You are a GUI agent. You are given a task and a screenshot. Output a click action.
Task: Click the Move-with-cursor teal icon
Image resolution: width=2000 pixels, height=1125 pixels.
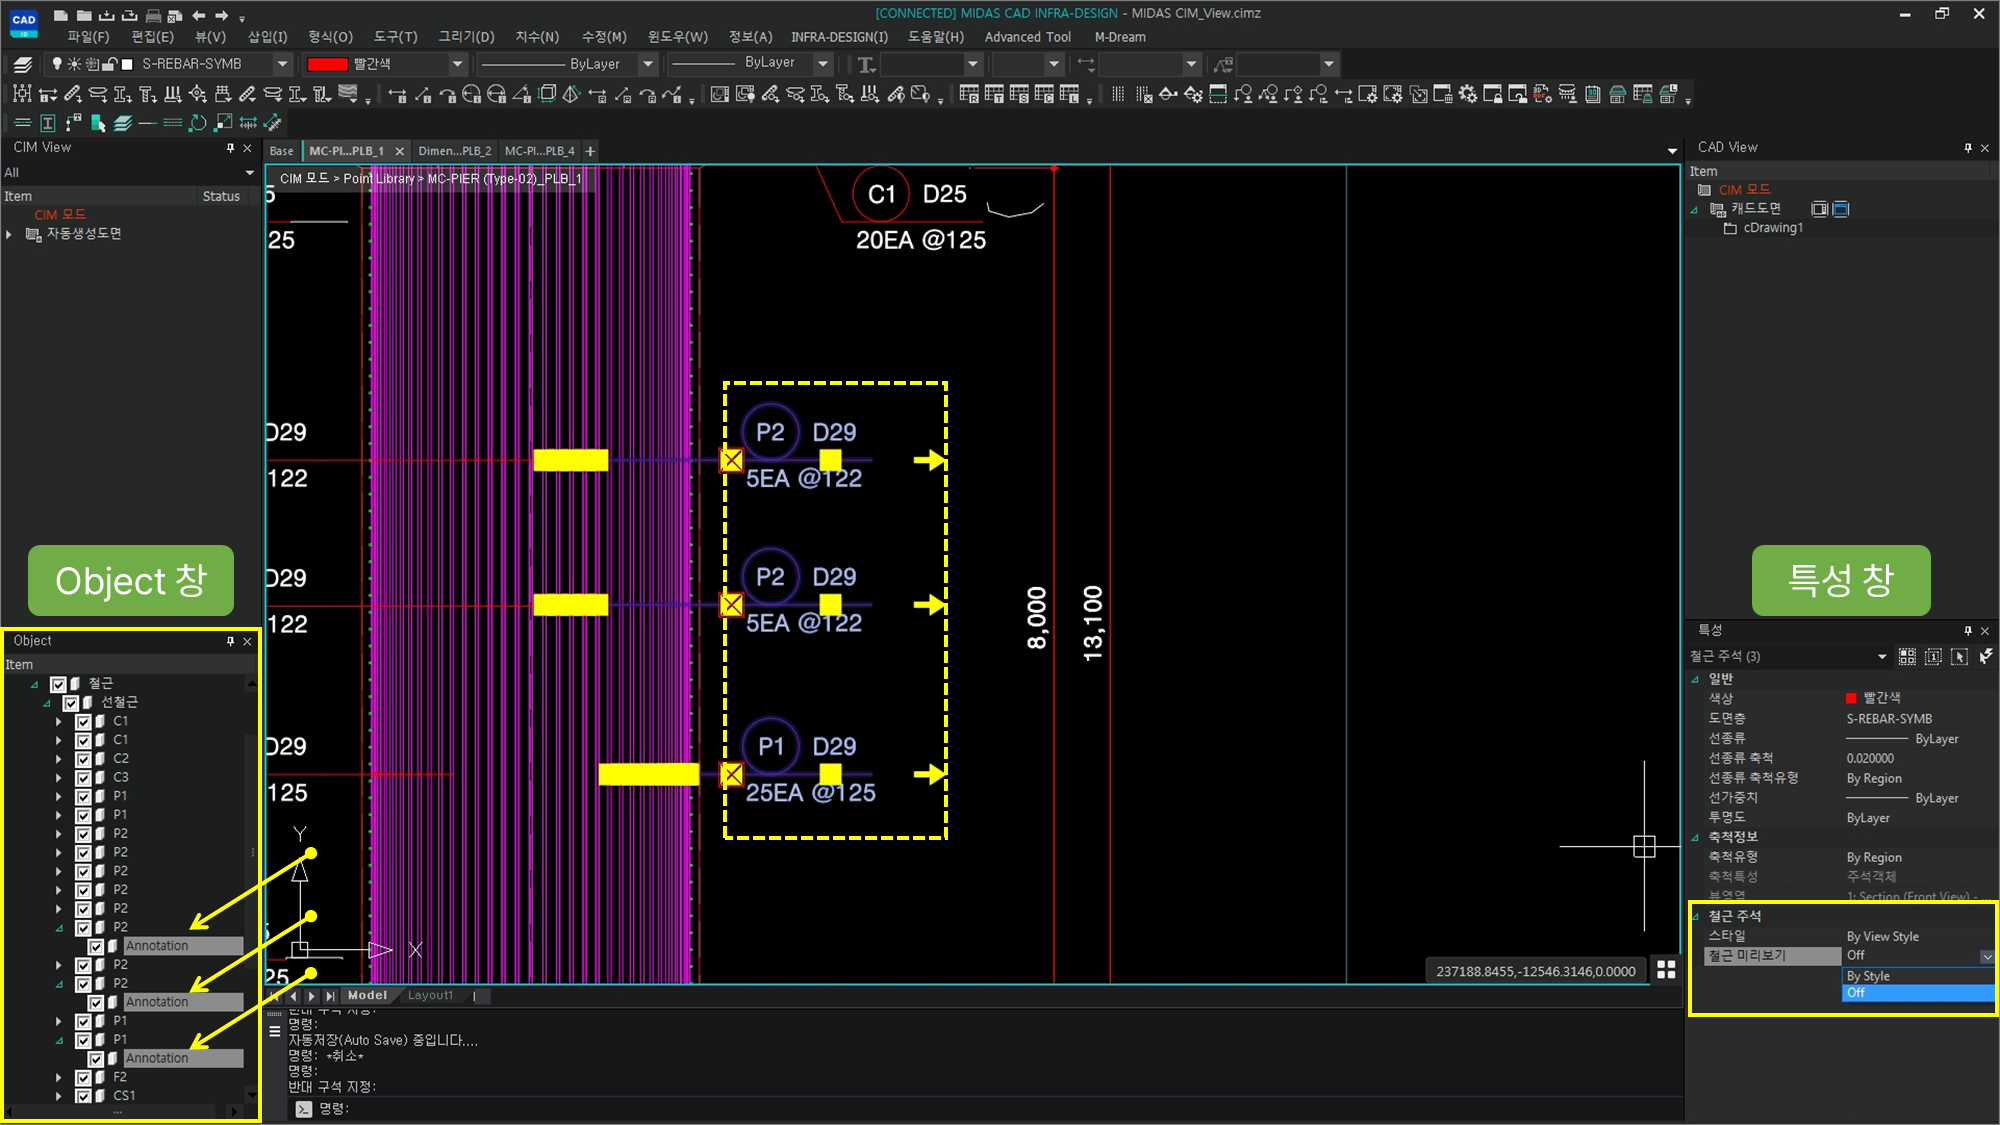click(98, 123)
